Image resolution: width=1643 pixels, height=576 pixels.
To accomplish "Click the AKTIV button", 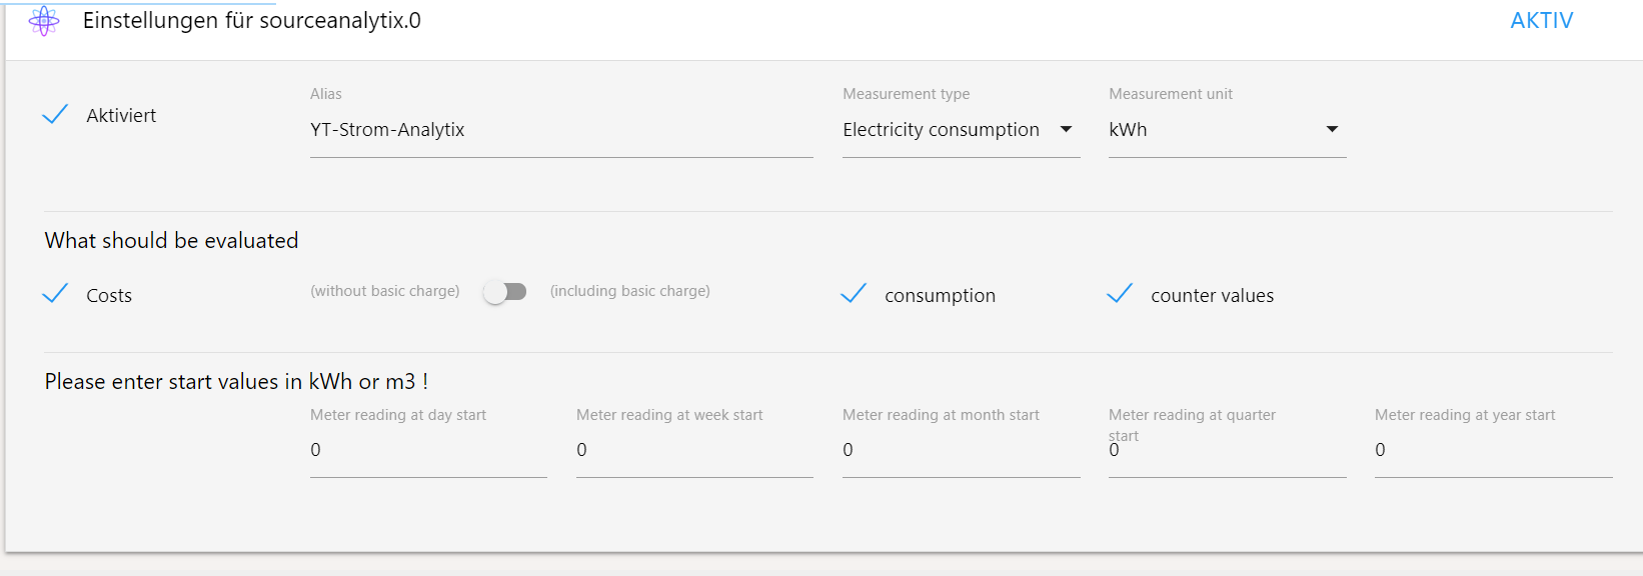I will coord(1541,21).
